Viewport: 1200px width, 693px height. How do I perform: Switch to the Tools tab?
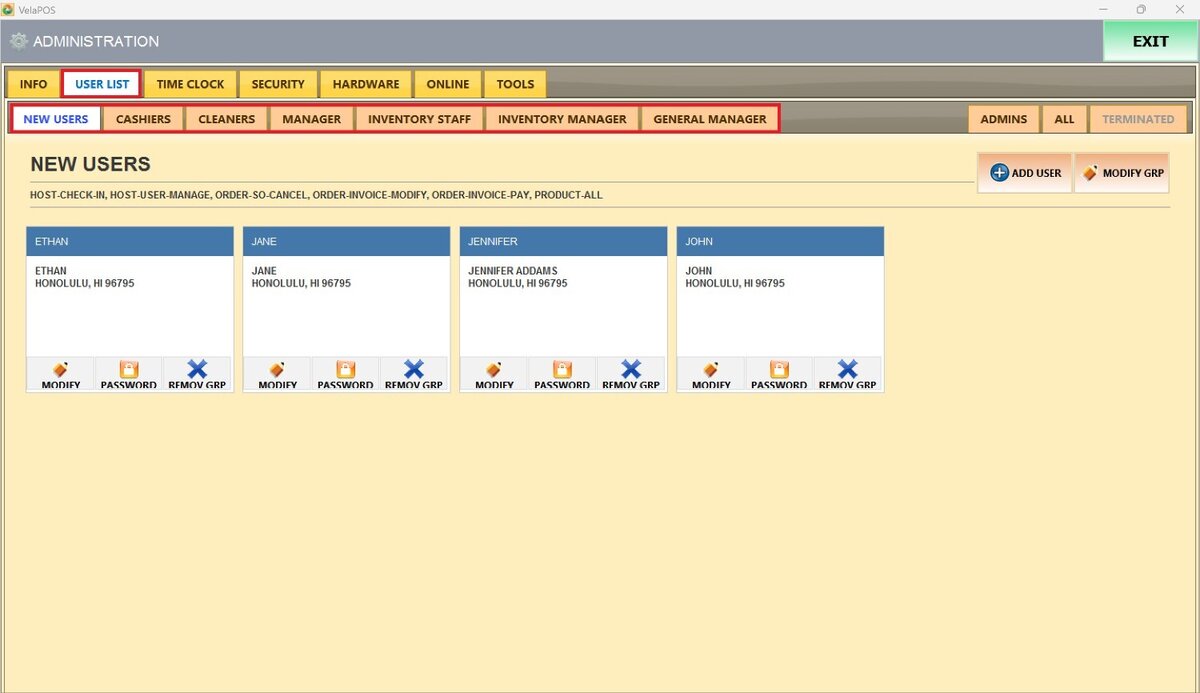(515, 84)
